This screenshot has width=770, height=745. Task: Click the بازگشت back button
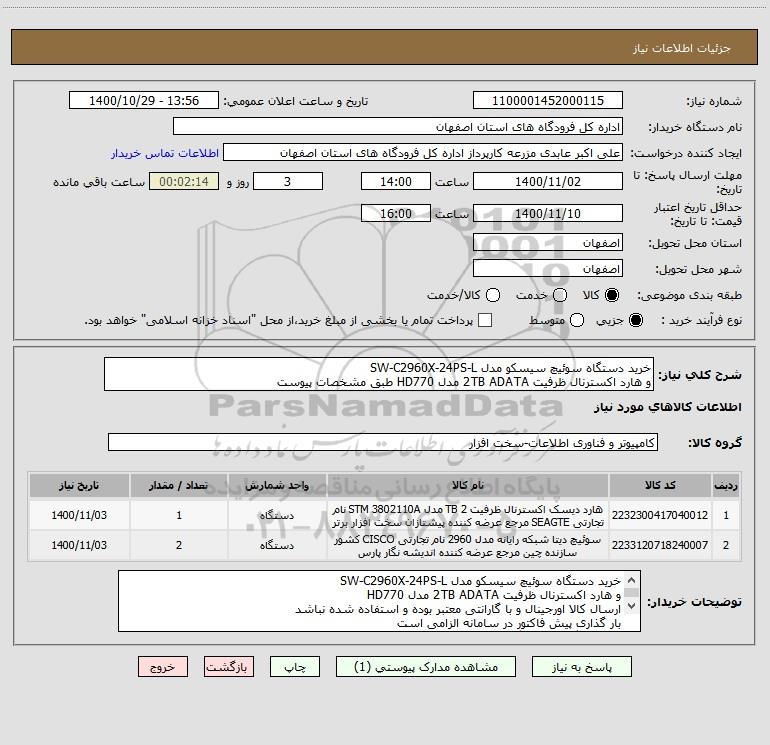[229, 667]
